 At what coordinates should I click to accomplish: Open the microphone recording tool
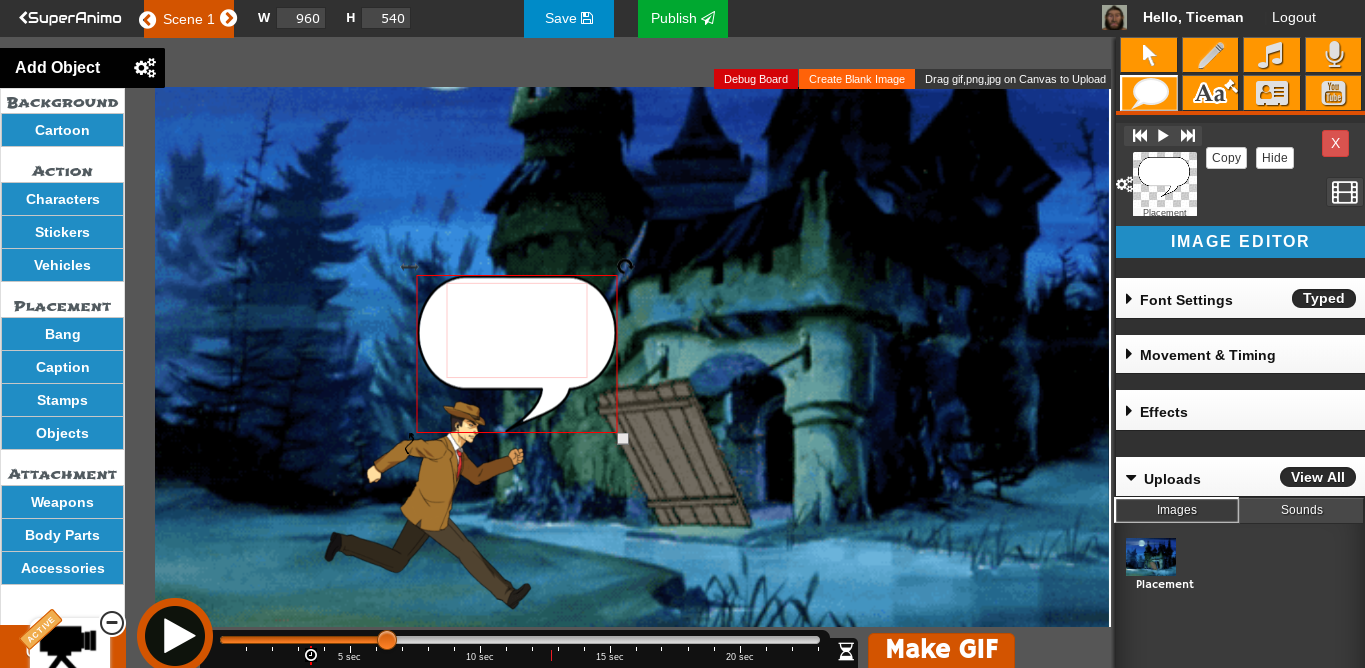1333,55
